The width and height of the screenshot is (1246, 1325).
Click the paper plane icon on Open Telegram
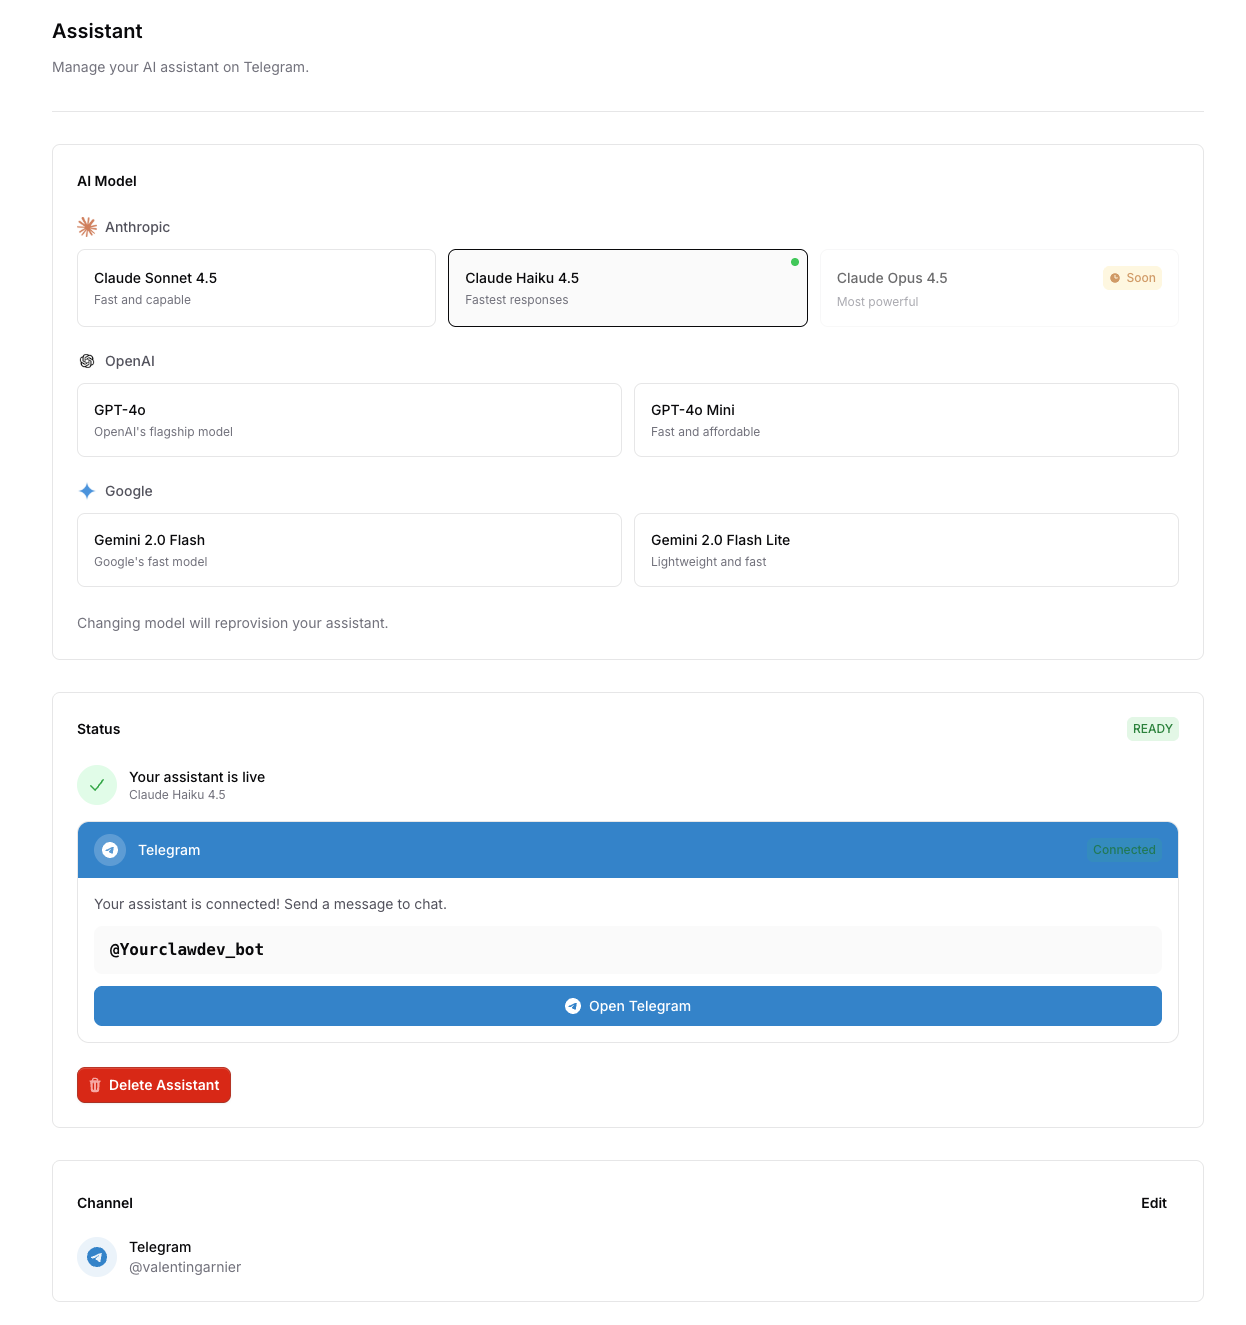573,1006
